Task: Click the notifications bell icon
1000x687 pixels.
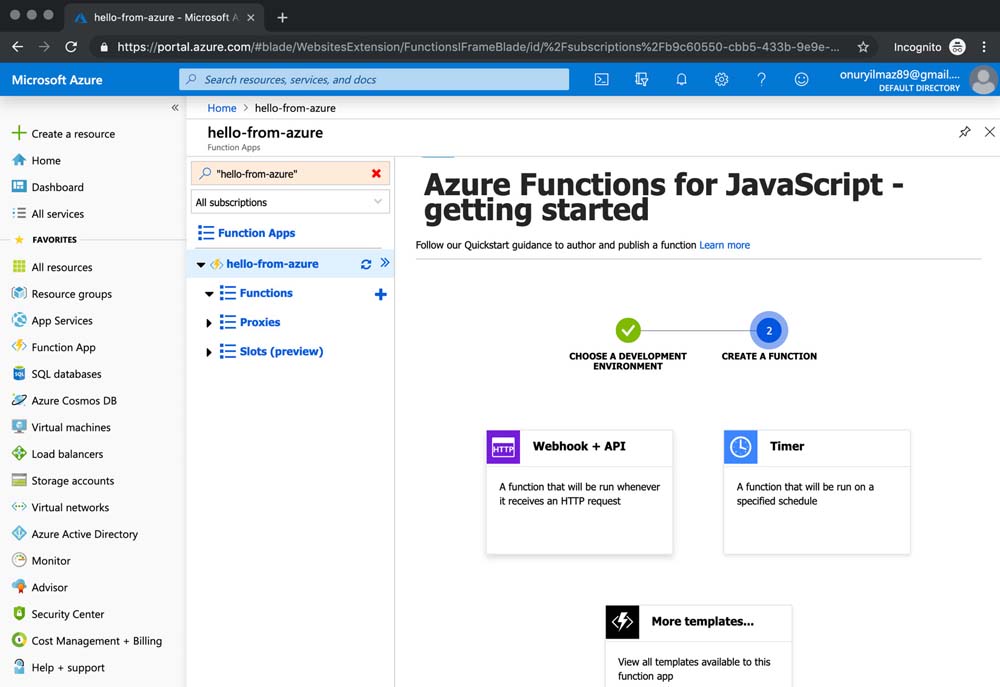Action: (x=681, y=80)
